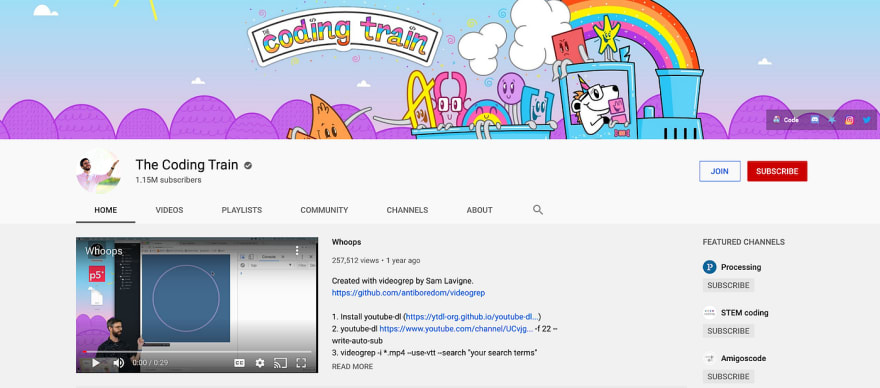
Task: Subscribe to The Coding Train channel
Action: (x=777, y=171)
